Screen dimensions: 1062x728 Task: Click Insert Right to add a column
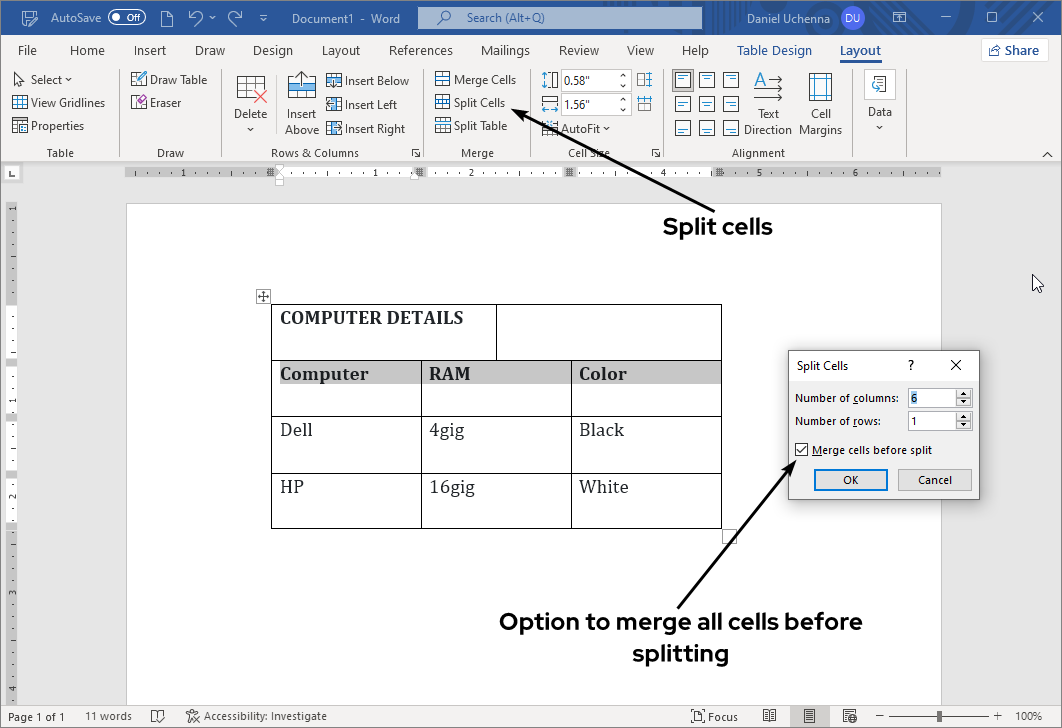[x=368, y=128]
